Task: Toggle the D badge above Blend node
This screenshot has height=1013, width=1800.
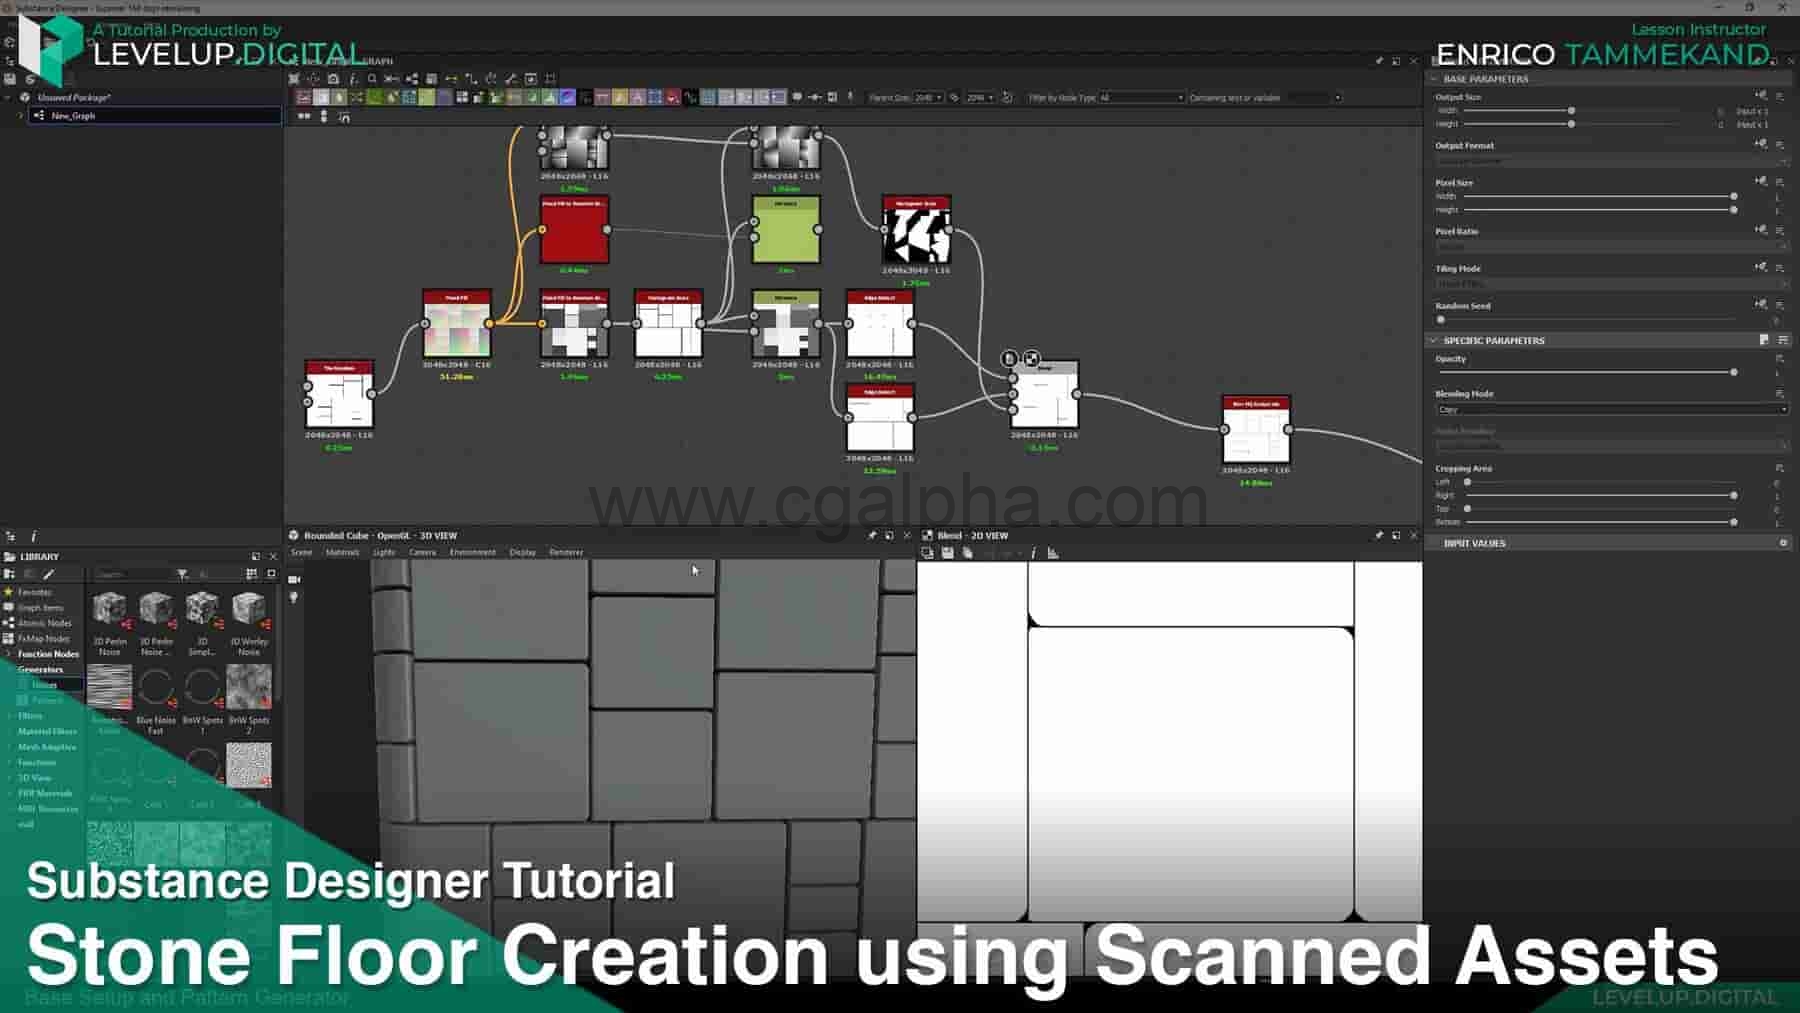Action: point(1009,358)
